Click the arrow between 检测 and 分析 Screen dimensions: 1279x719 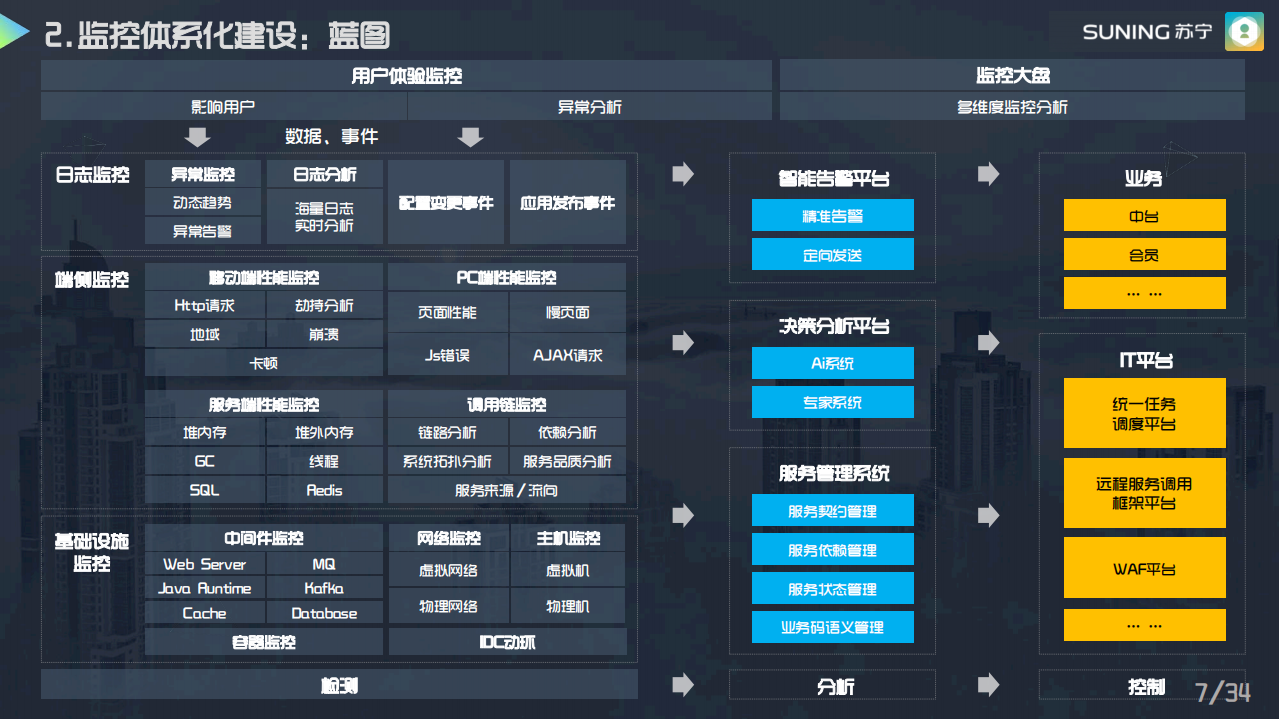coord(683,686)
